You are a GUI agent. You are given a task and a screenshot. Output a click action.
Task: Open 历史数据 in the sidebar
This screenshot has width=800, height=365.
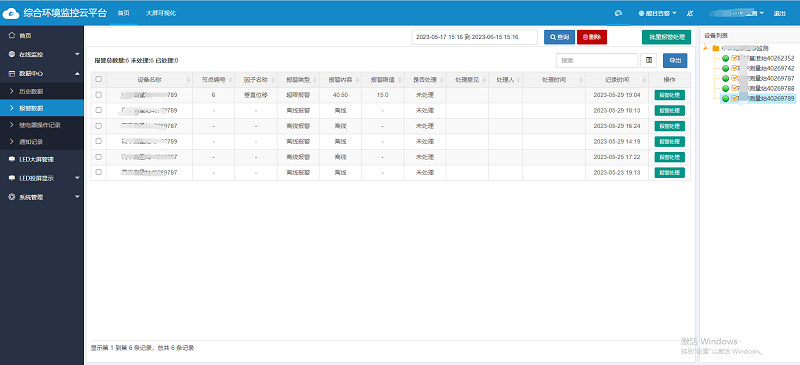coord(42,91)
